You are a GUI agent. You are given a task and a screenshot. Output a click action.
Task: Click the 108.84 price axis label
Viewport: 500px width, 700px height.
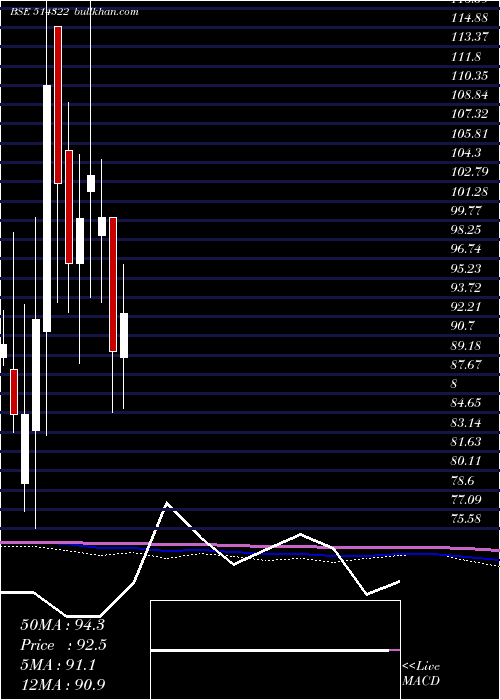coord(470,95)
